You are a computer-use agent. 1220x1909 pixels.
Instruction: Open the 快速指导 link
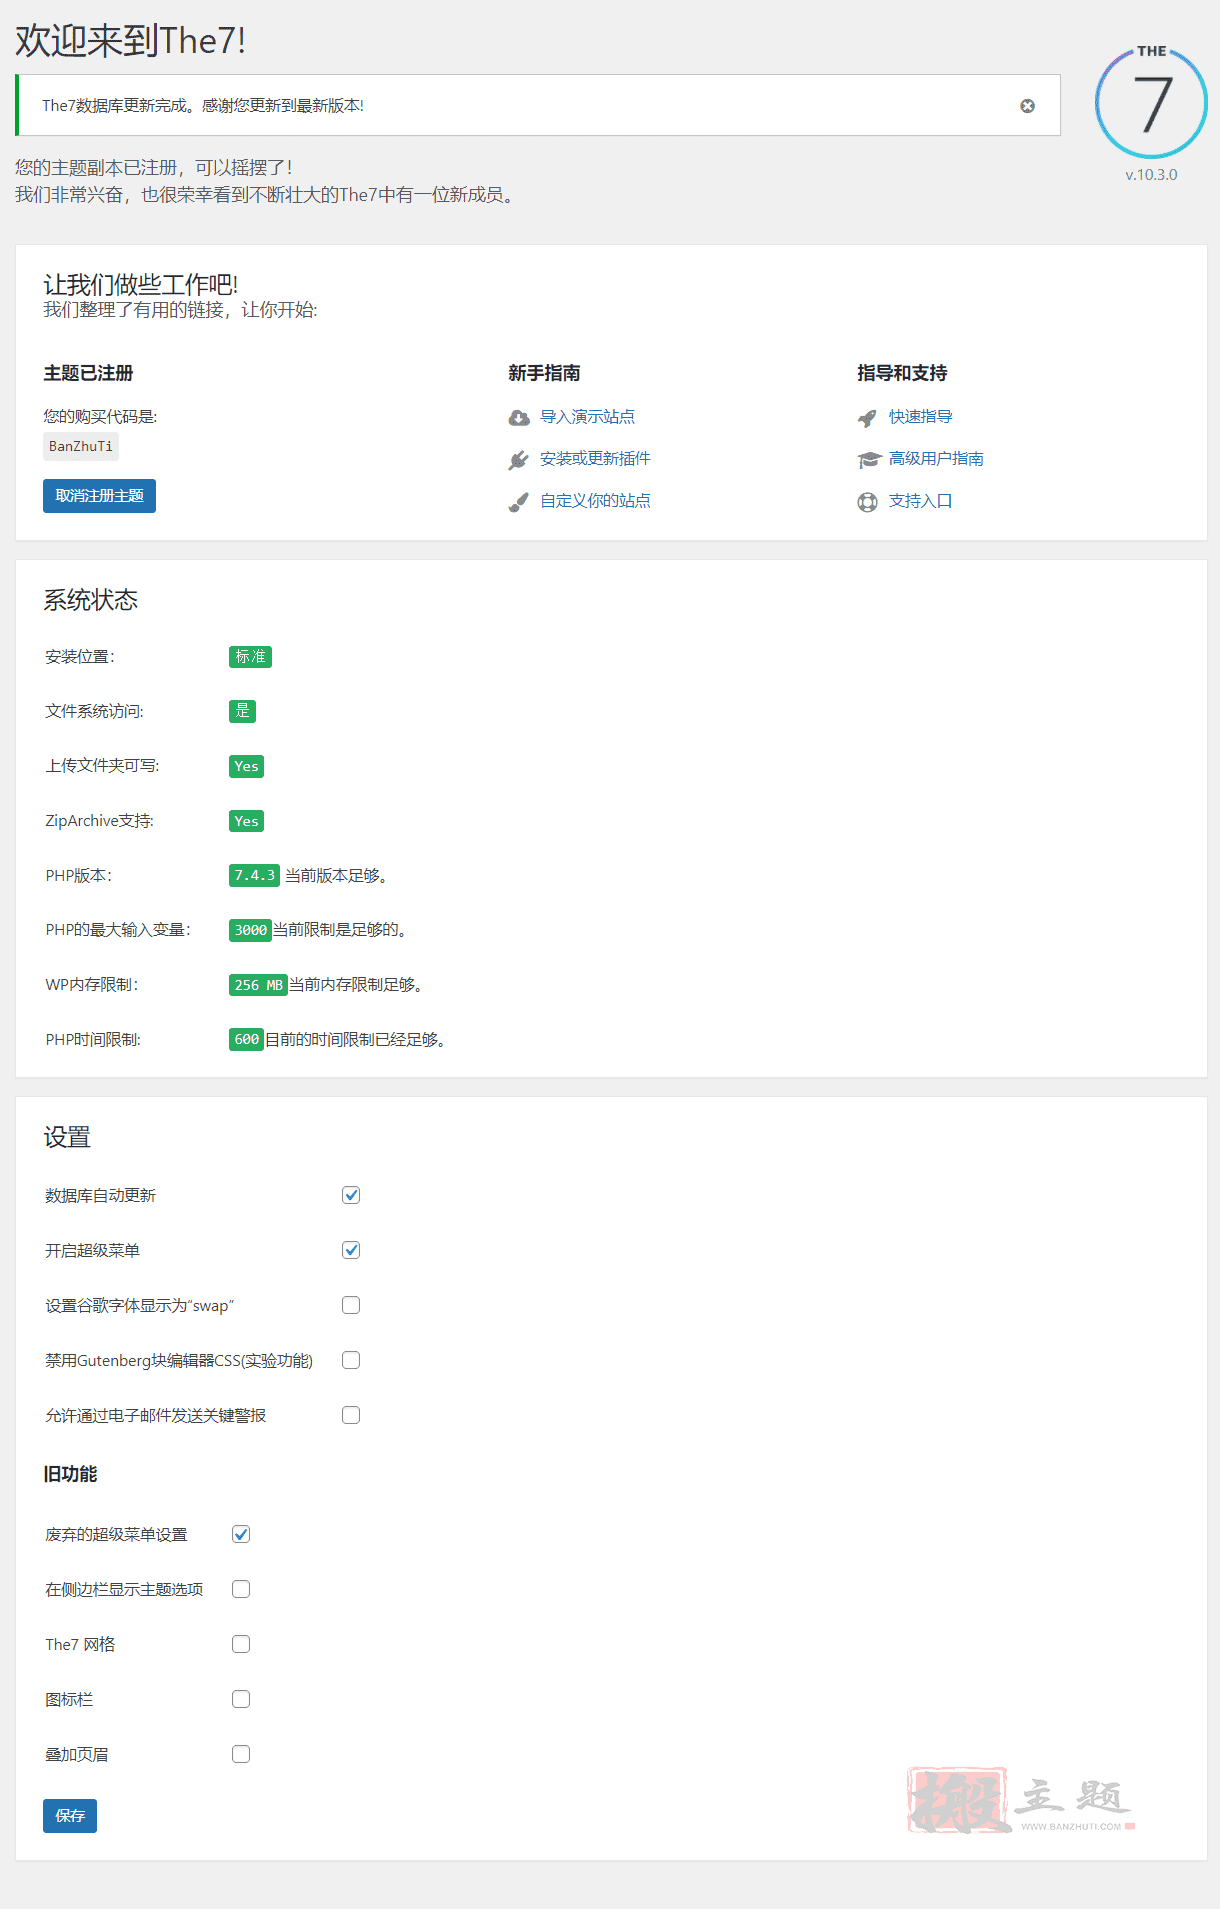920,417
